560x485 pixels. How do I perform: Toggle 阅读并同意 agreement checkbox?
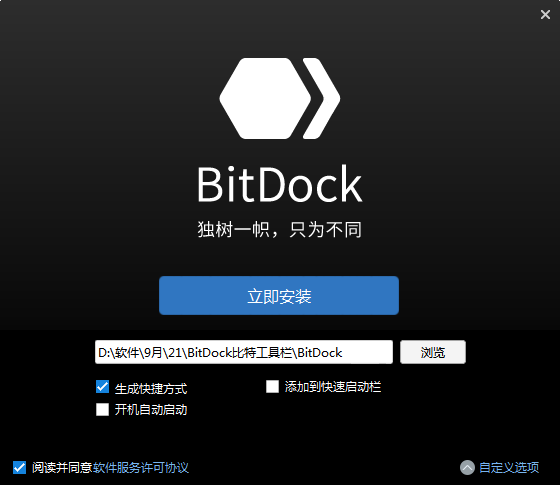(x=20, y=468)
